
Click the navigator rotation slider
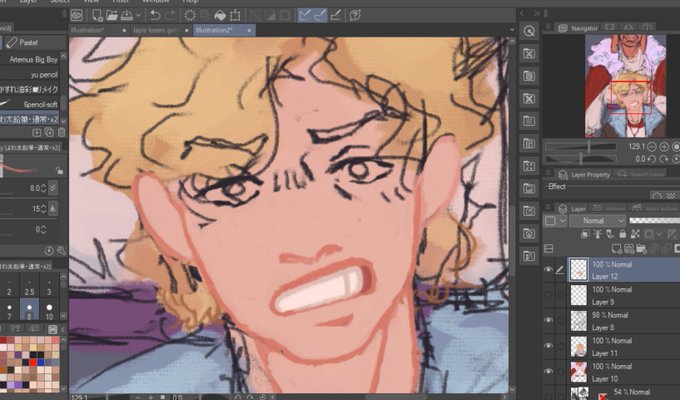580,159
